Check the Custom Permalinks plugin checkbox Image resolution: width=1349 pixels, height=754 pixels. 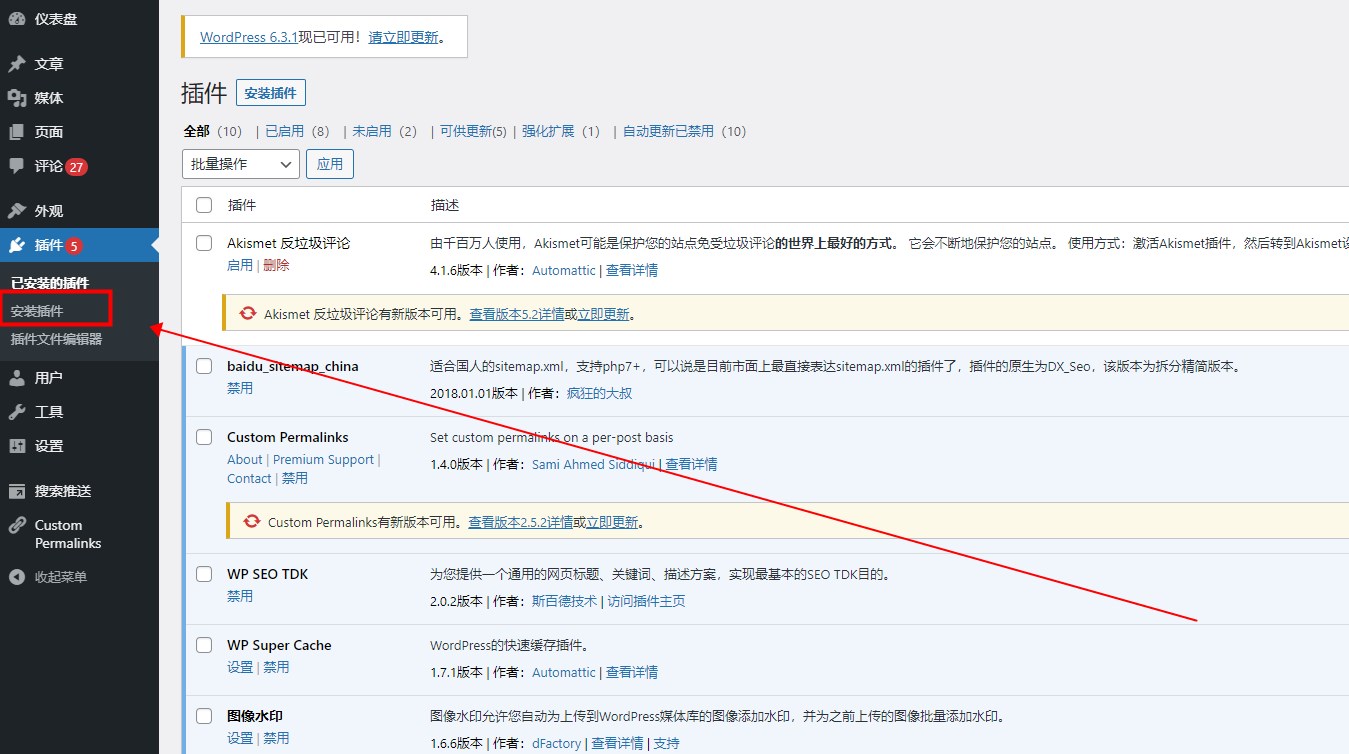[204, 437]
